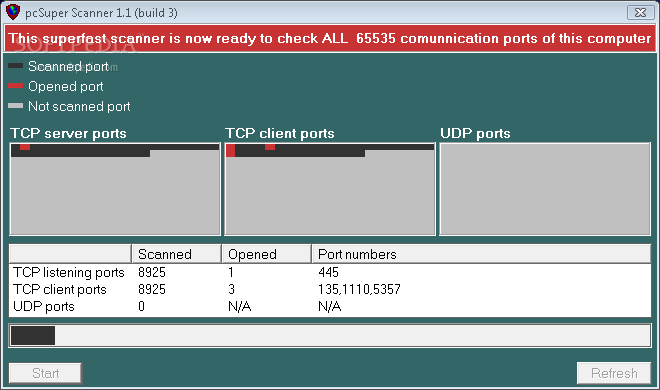660x390 pixels.
Task: Click the Opened port legend label
Action: pyautogui.click(x=66, y=86)
